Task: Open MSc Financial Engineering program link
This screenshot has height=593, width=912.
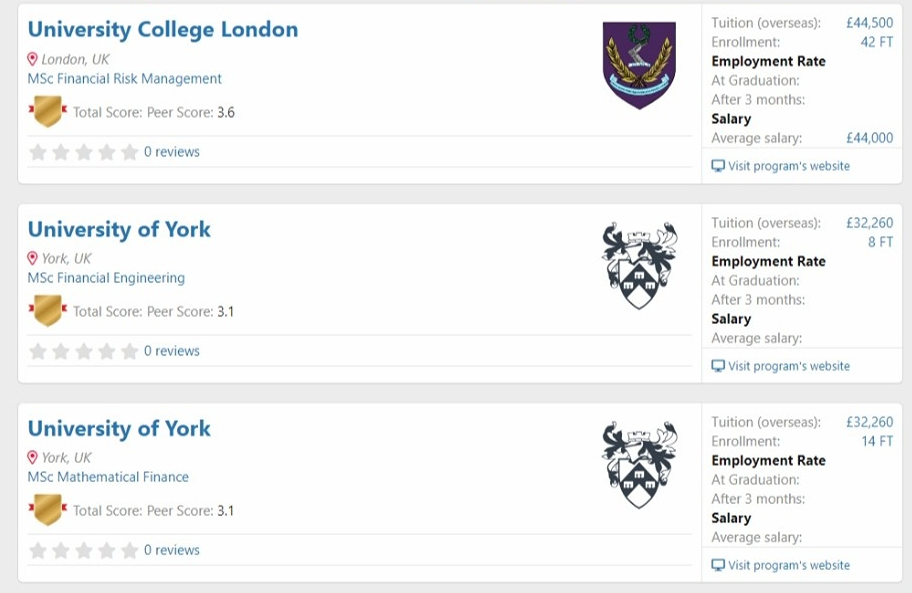Action: coord(106,278)
